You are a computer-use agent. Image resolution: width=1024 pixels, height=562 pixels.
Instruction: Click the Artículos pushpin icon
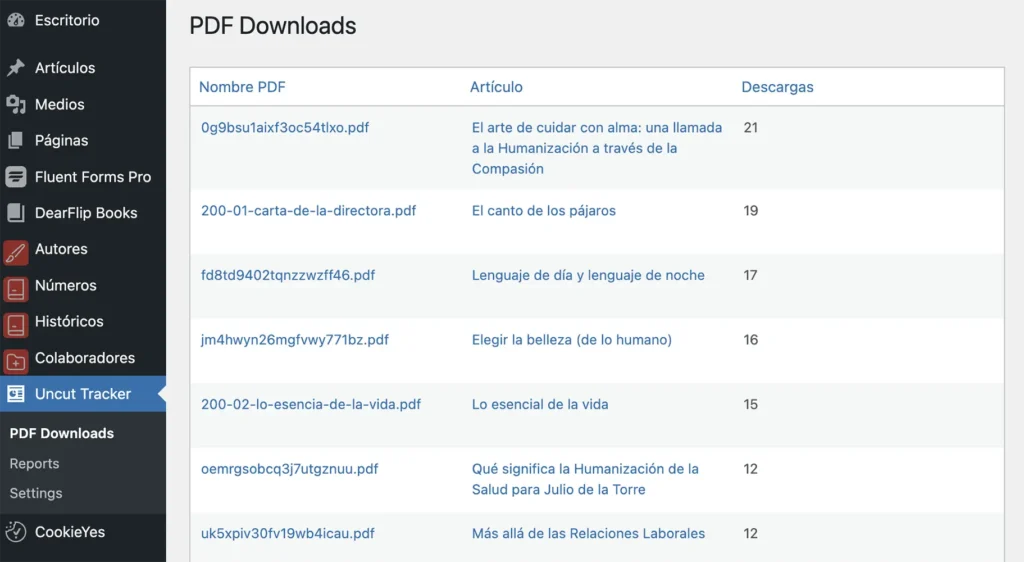coord(15,68)
